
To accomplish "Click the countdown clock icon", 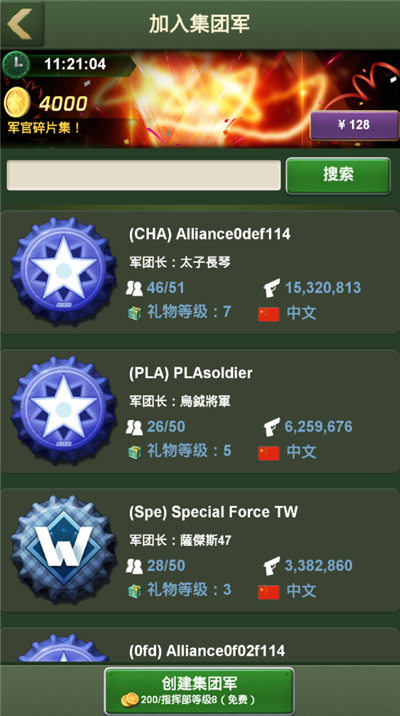I will pyautogui.click(x=16, y=64).
